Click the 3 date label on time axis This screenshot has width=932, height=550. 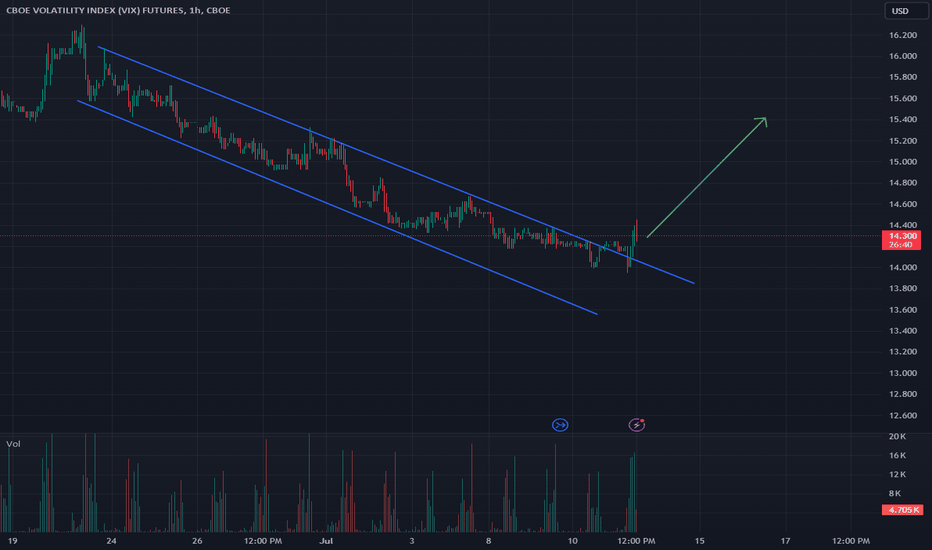point(411,540)
